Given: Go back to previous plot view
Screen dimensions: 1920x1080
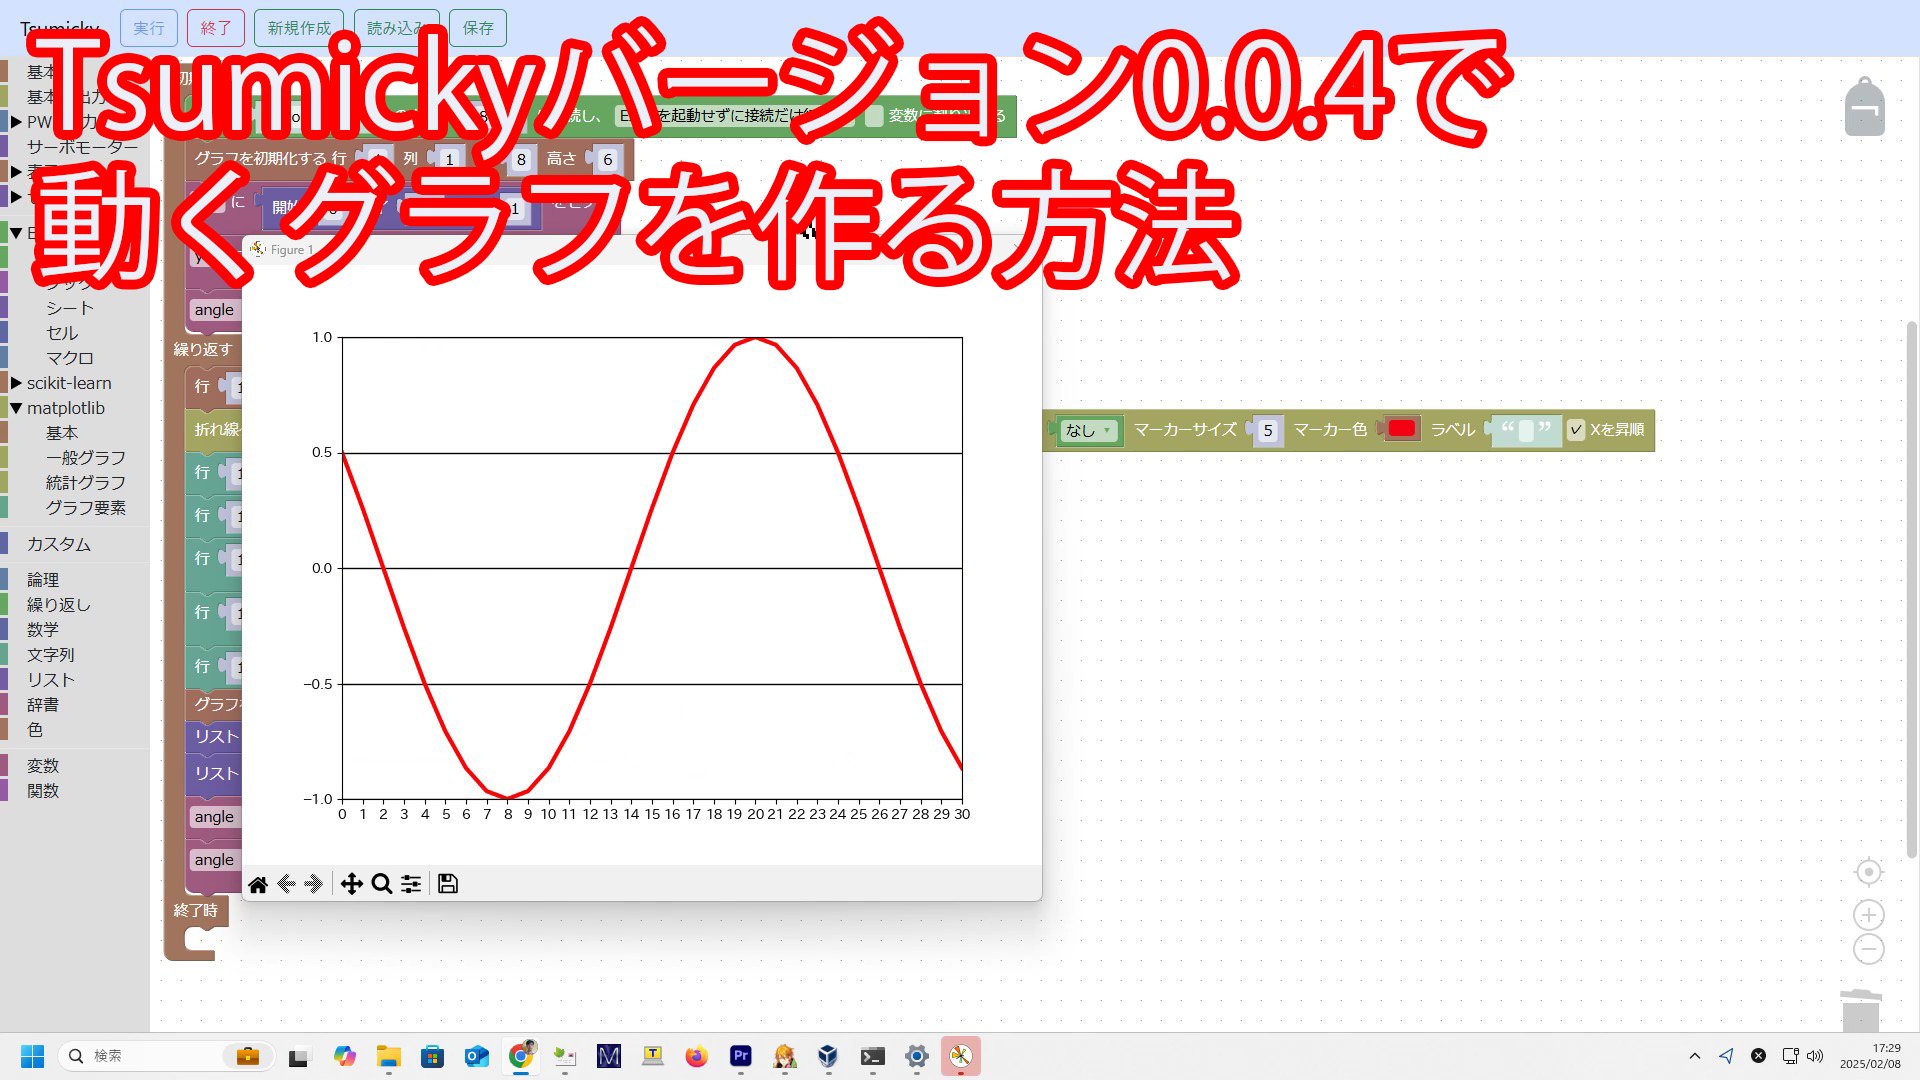Looking at the screenshot, I should coord(287,884).
